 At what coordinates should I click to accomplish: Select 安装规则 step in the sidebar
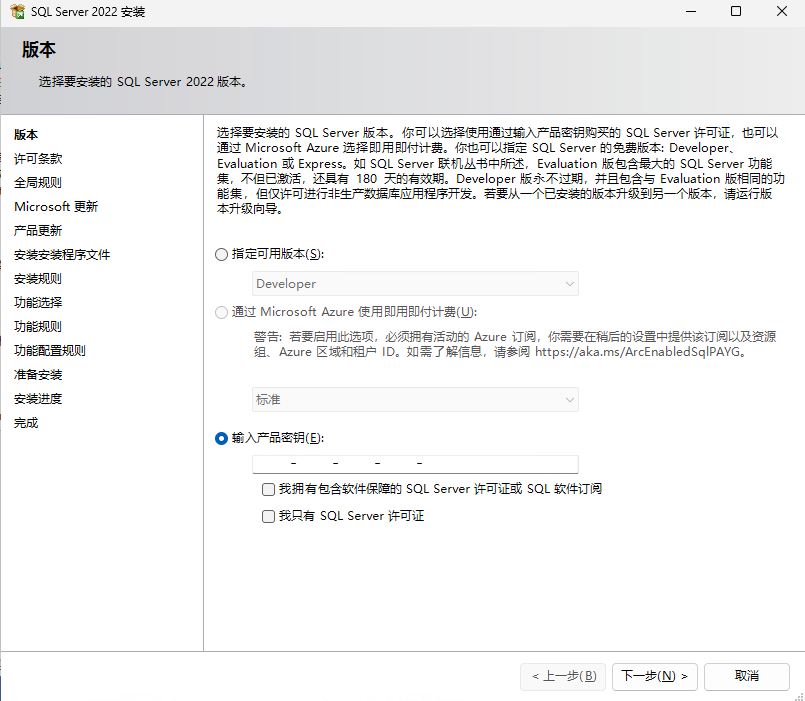coord(38,279)
